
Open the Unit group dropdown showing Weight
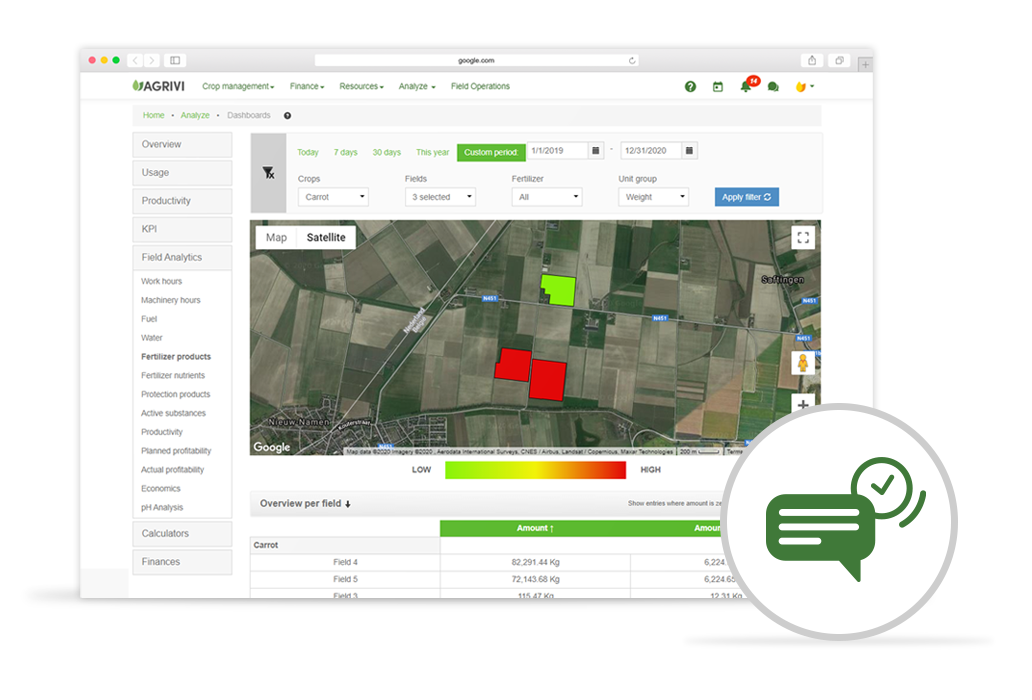[x=654, y=197]
